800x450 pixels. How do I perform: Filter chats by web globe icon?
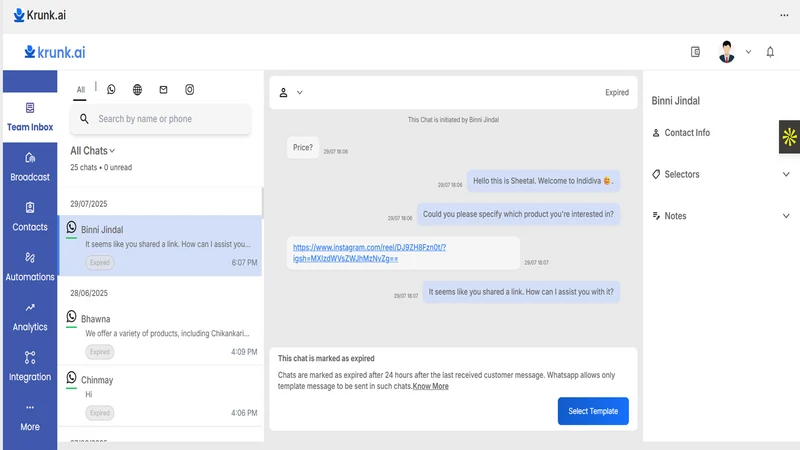point(137,89)
